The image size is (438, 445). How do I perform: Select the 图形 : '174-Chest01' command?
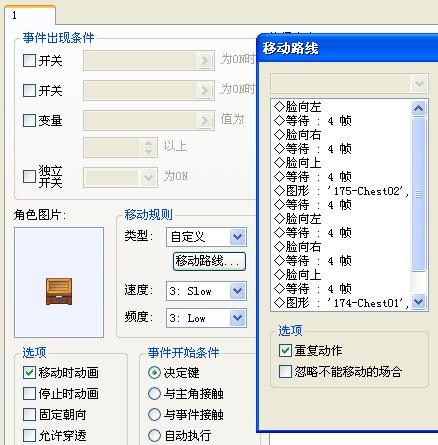pos(341,303)
